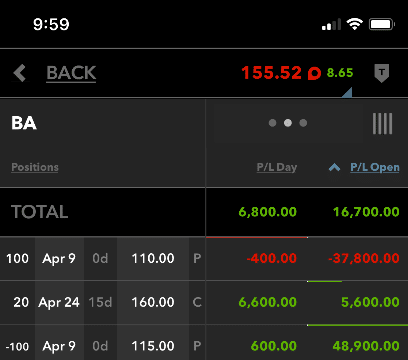Tap the 155.52 last price

click(271, 73)
